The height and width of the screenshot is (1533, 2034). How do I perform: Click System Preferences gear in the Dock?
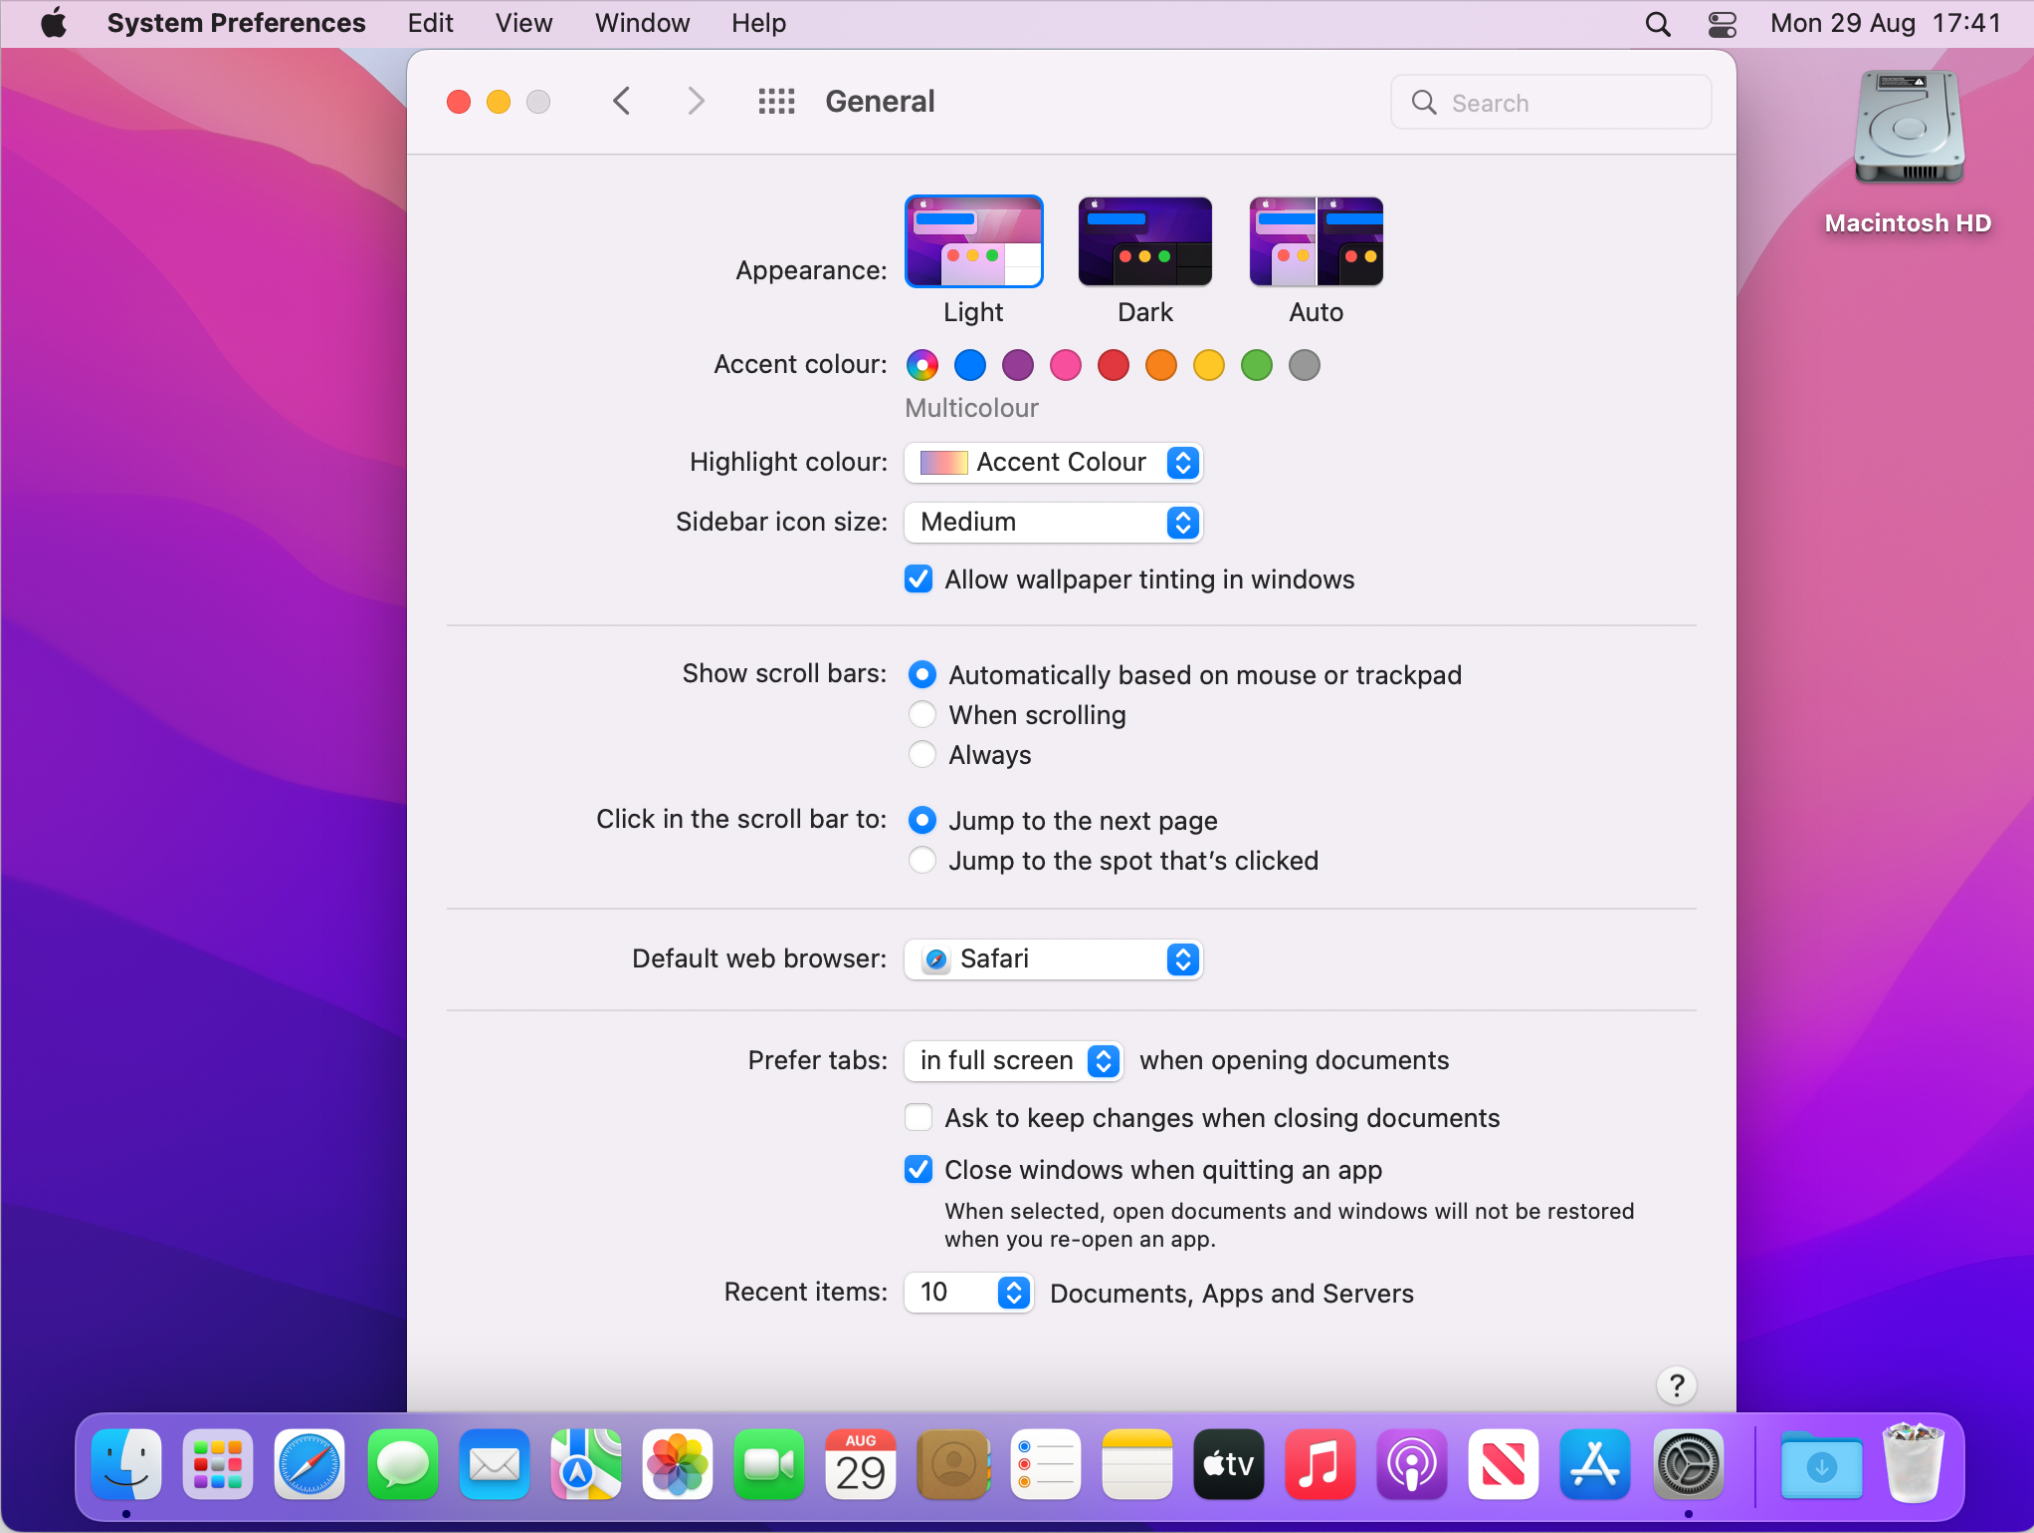pyautogui.click(x=1688, y=1464)
